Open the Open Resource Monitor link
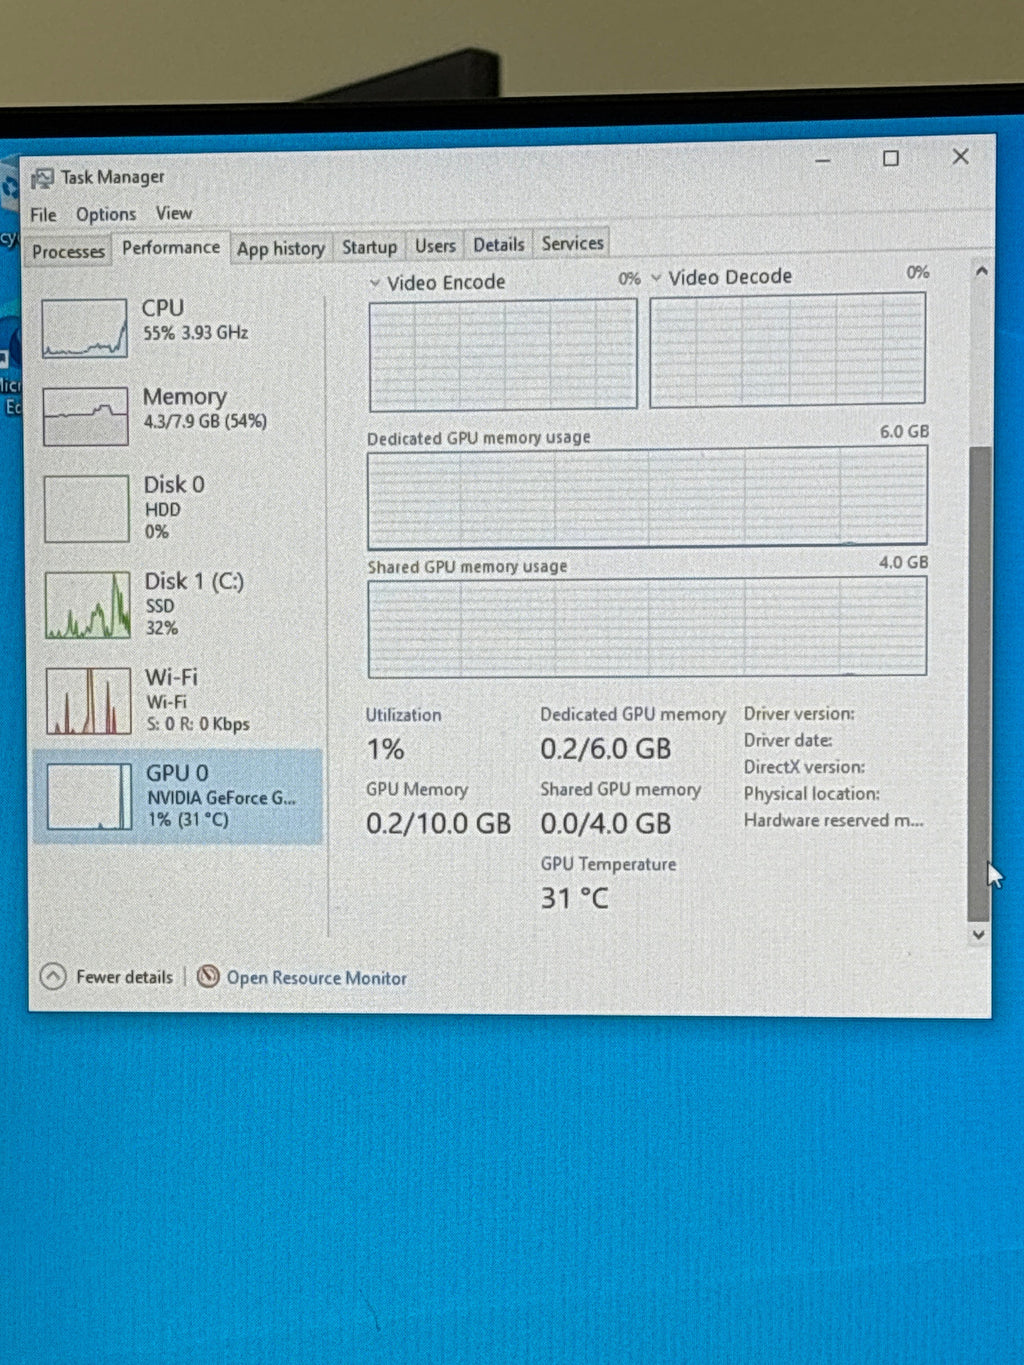Image resolution: width=1024 pixels, height=1365 pixels. [317, 978]
